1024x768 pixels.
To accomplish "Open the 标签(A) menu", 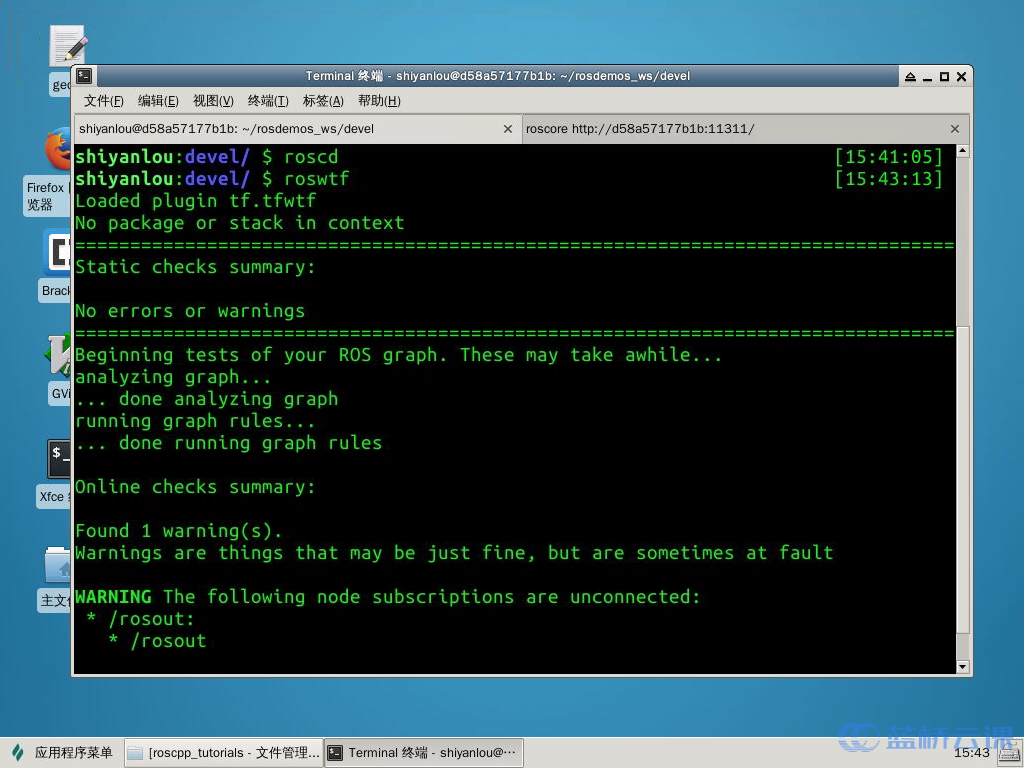I will click(x=323, y=101).
